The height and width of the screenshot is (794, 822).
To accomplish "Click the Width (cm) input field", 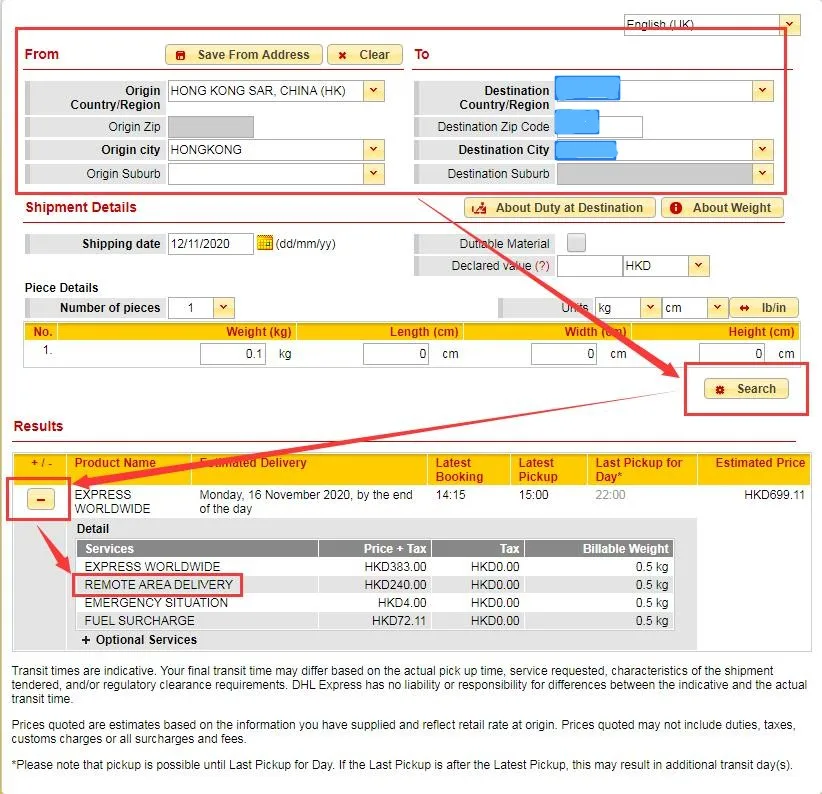I will [564, 354].
